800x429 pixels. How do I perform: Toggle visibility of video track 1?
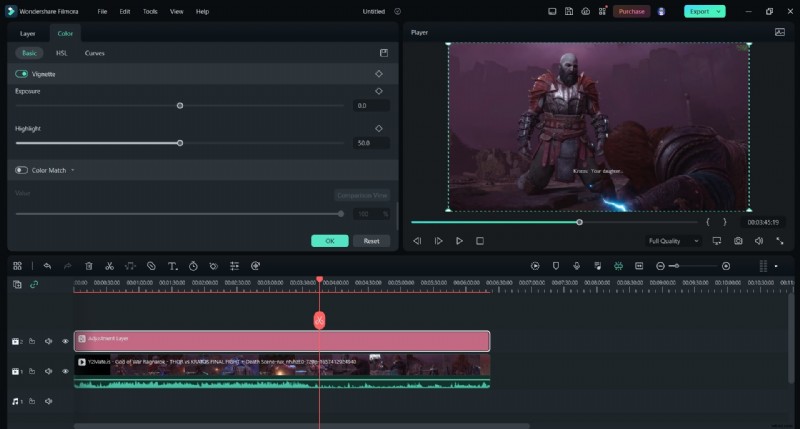[x=65, y=371]
